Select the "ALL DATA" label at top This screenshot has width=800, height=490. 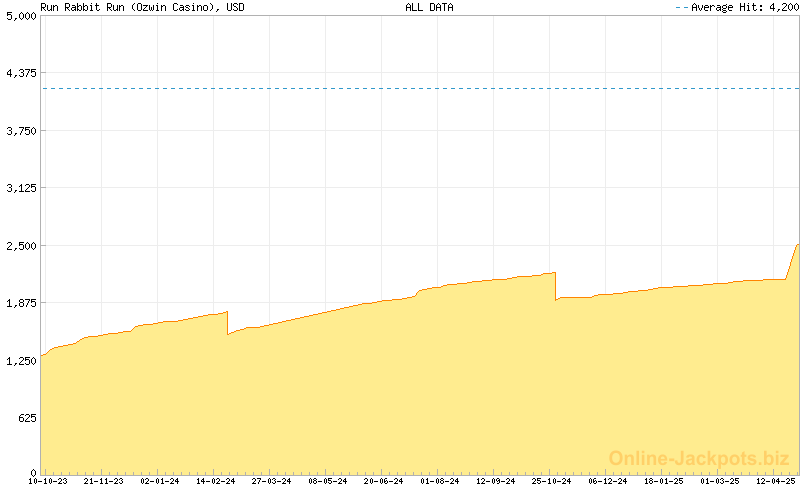coord(429,7)
